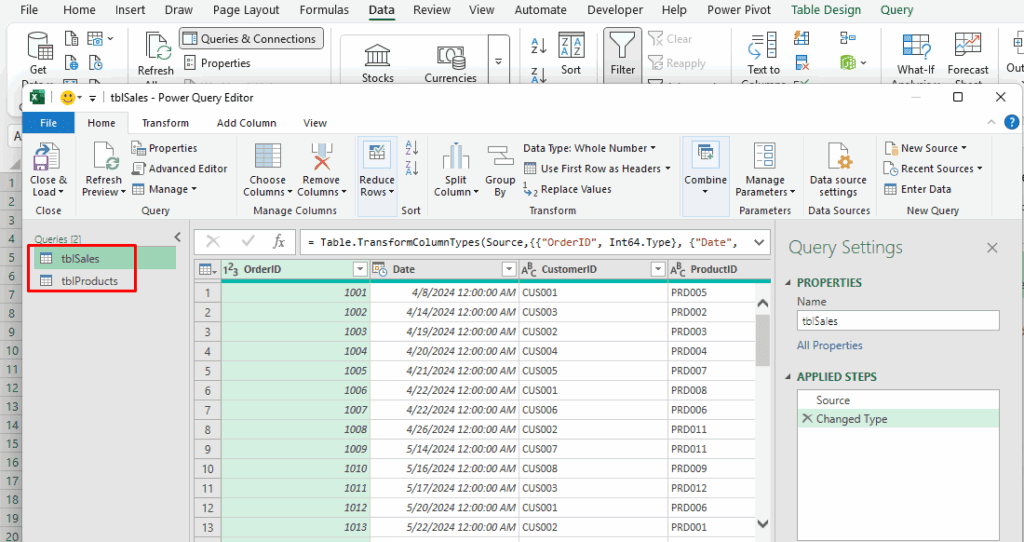Expand the Data Type: Whole Number dropdown
The width and height of the screenshot is (1024, 542).
[589, 148]
